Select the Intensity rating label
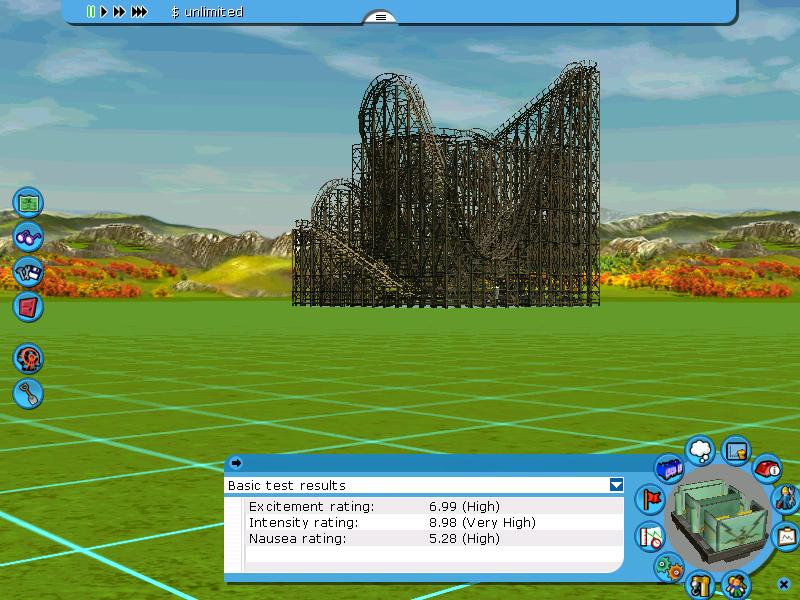This screenshot has height=600, width=800. [304, 522]
